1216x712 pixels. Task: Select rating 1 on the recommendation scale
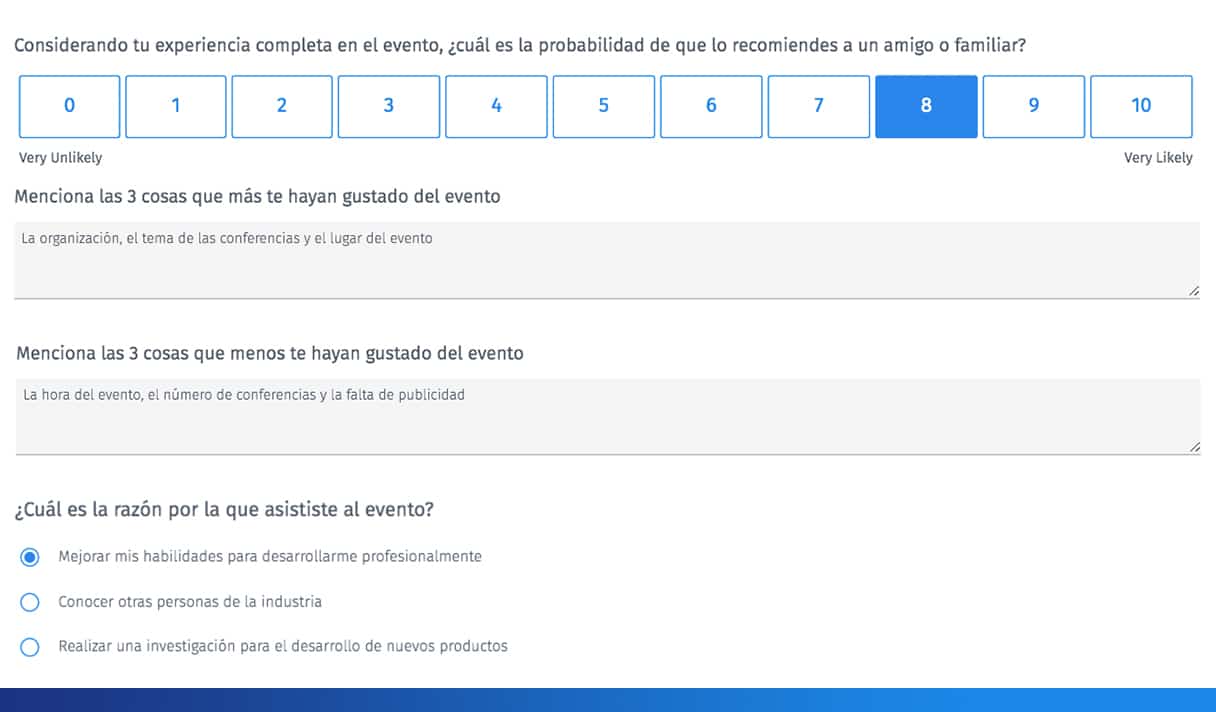coord(176,106)
